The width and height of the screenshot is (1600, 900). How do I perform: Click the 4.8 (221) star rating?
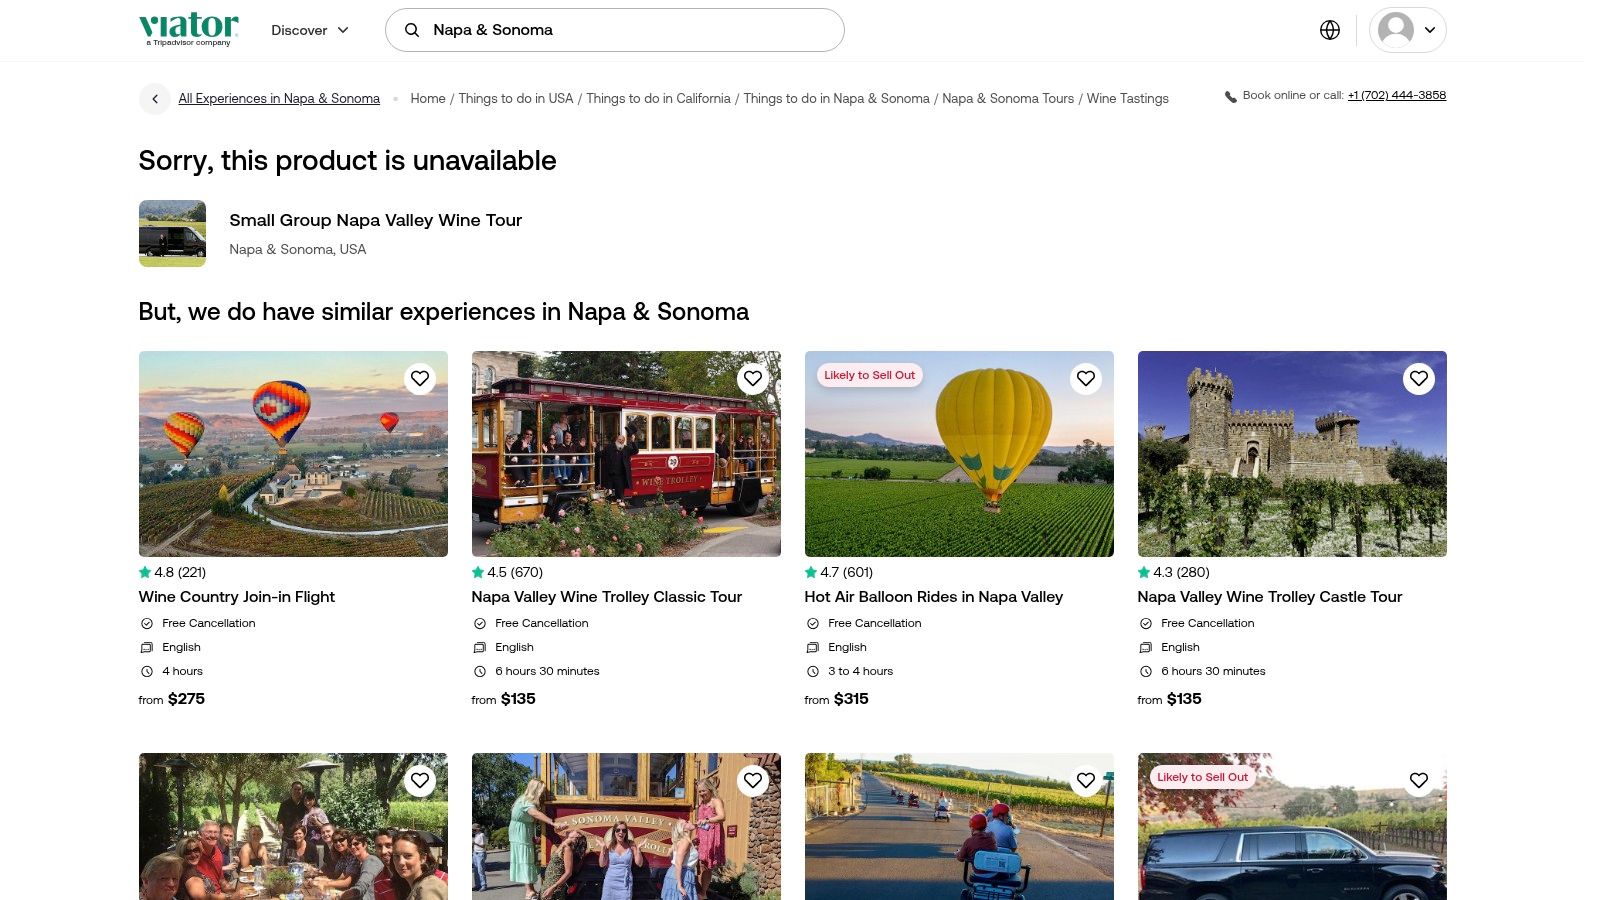pos(173,573)
